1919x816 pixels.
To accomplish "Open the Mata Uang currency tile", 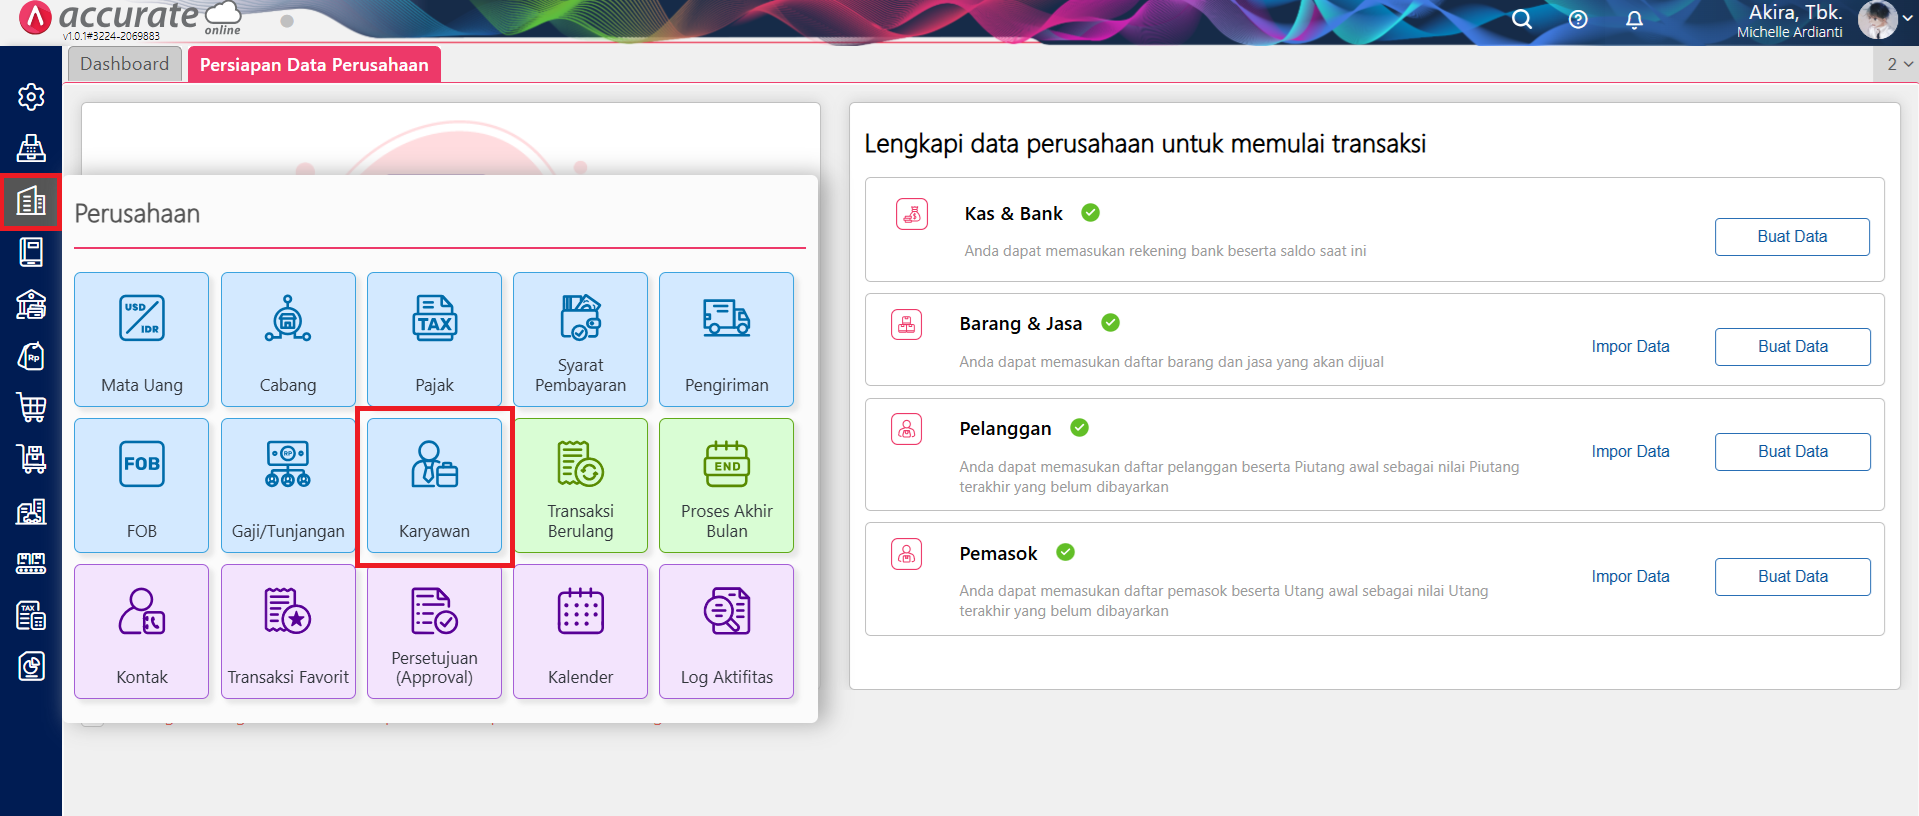I will (142, 340).
